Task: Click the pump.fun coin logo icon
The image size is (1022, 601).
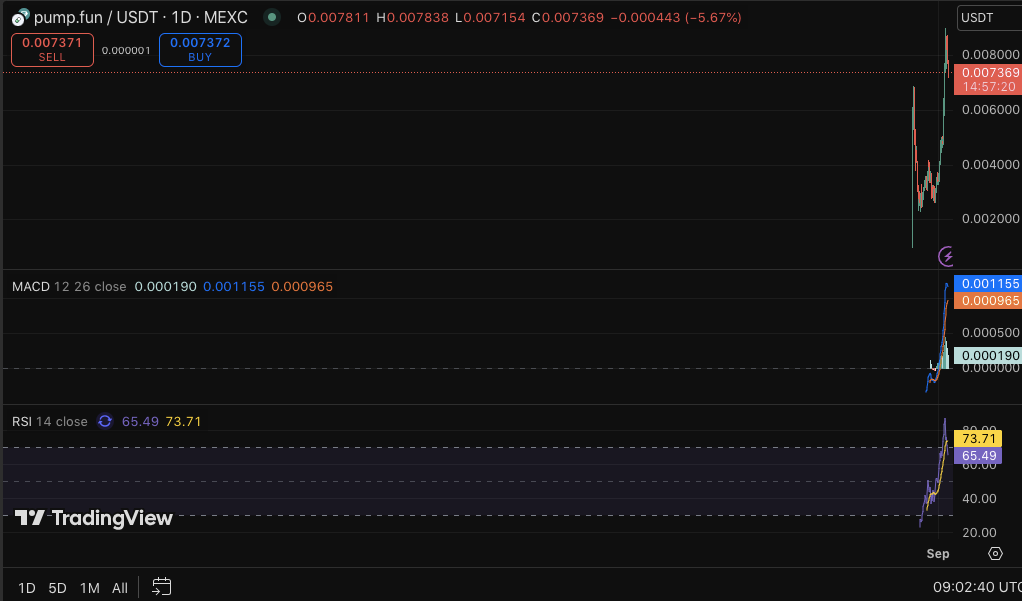Action: coord(21,17)
